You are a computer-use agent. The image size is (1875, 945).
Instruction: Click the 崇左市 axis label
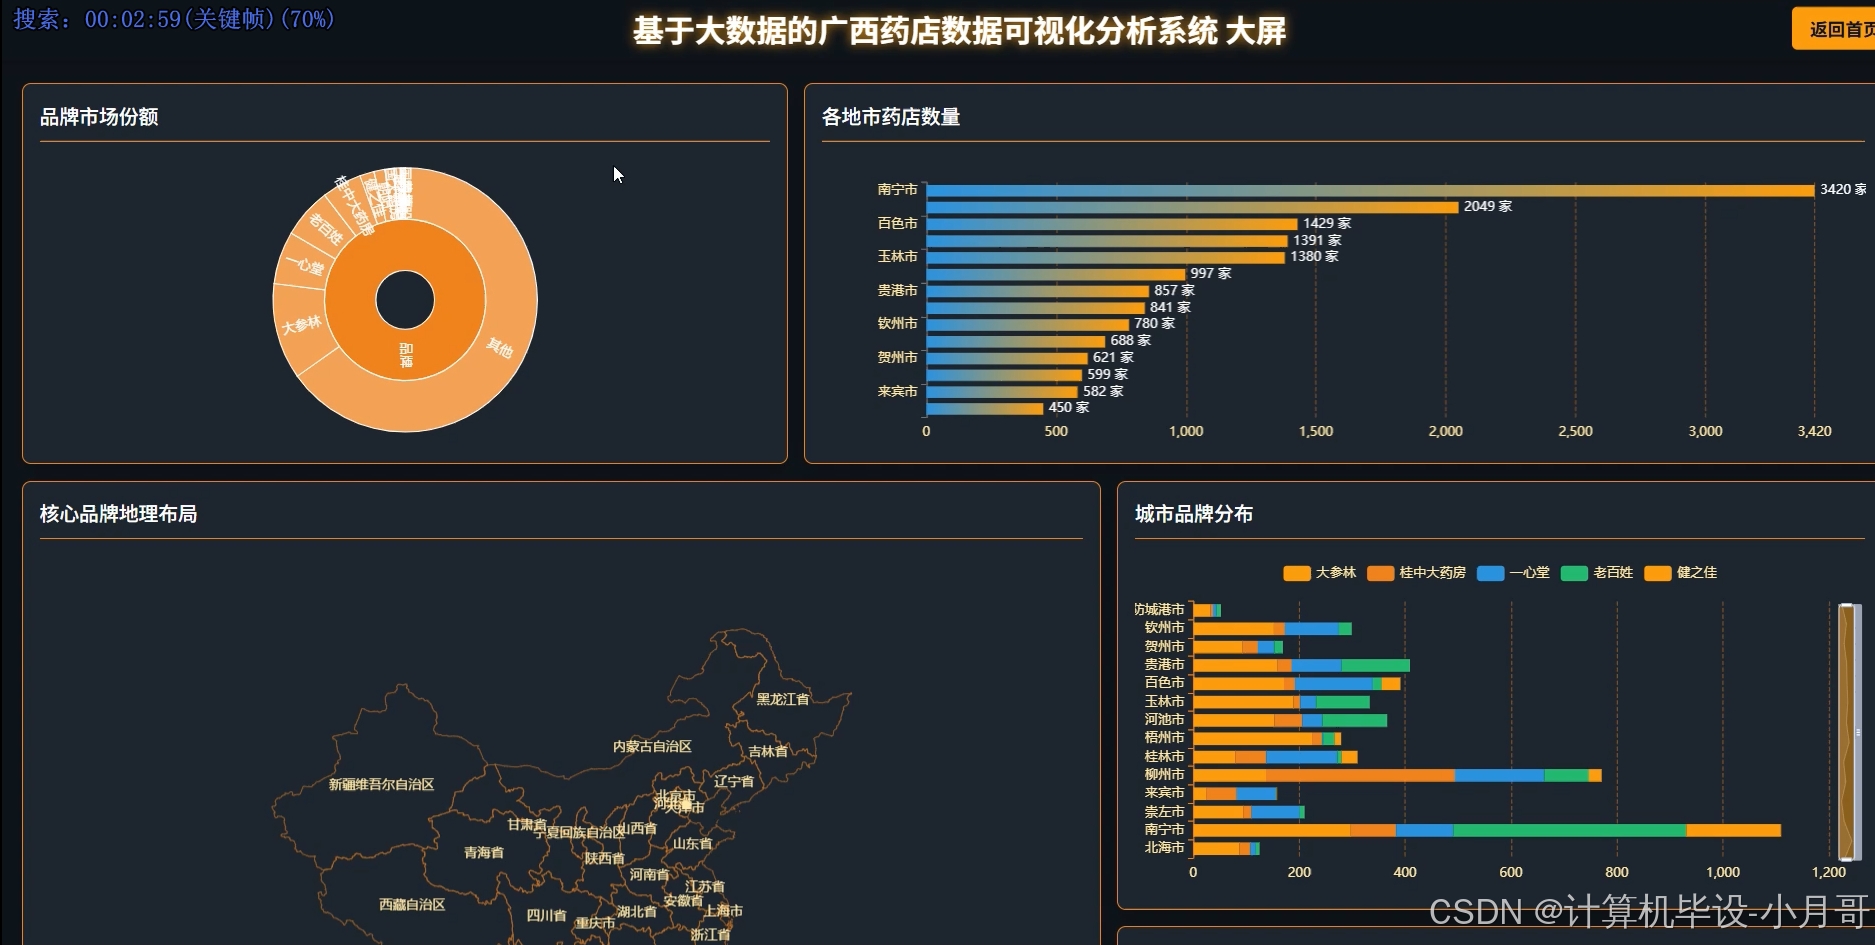click(1164, 812)
